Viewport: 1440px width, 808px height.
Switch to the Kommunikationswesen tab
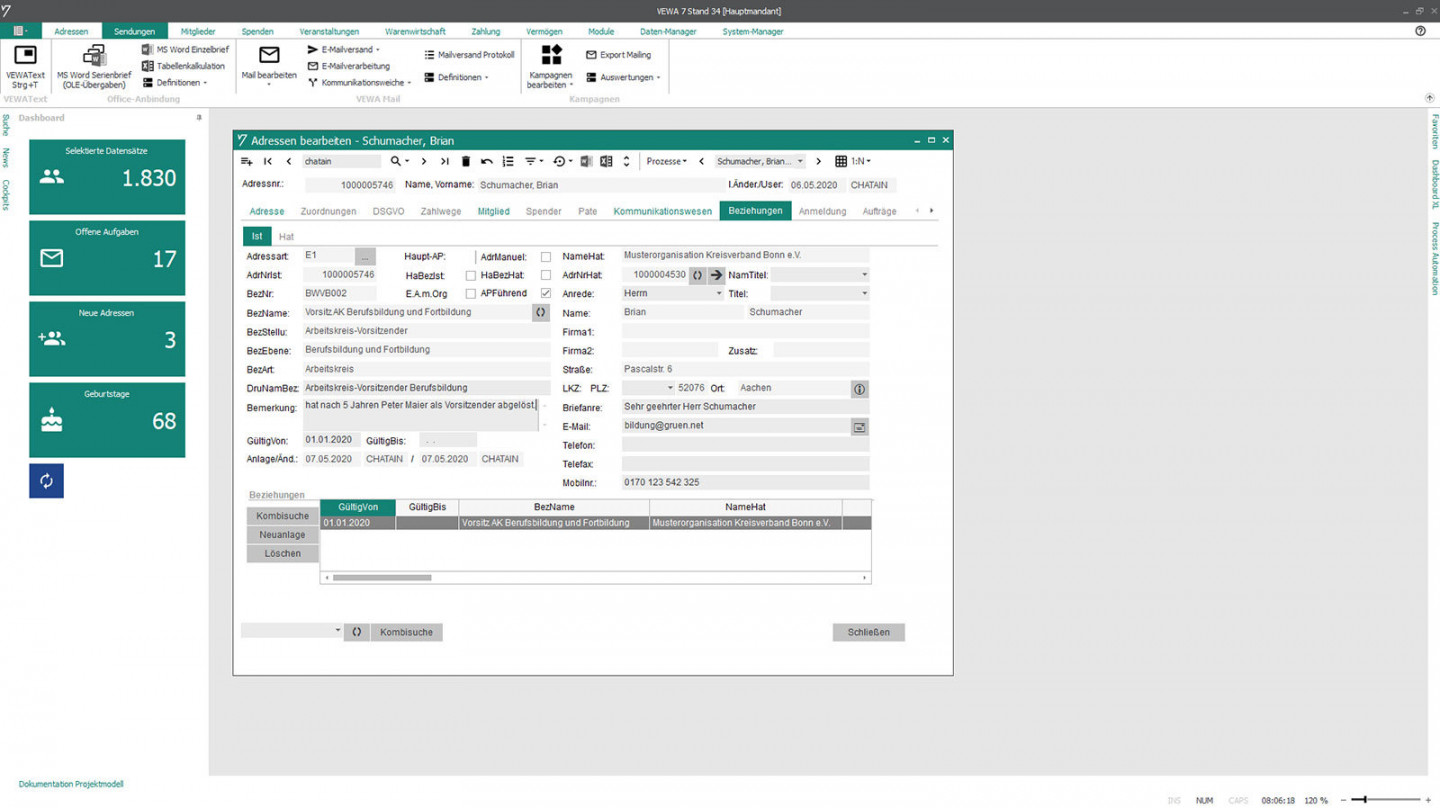tap(662, 211)
